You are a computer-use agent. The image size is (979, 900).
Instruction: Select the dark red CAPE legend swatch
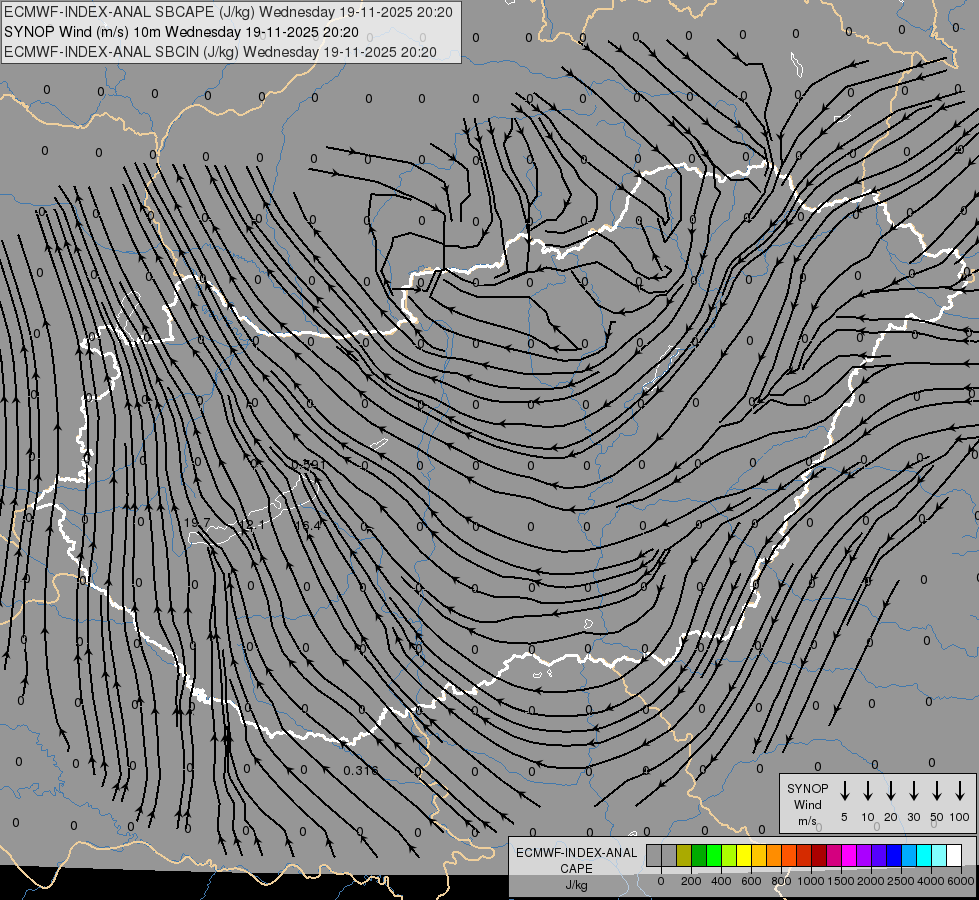click(819, 855)
